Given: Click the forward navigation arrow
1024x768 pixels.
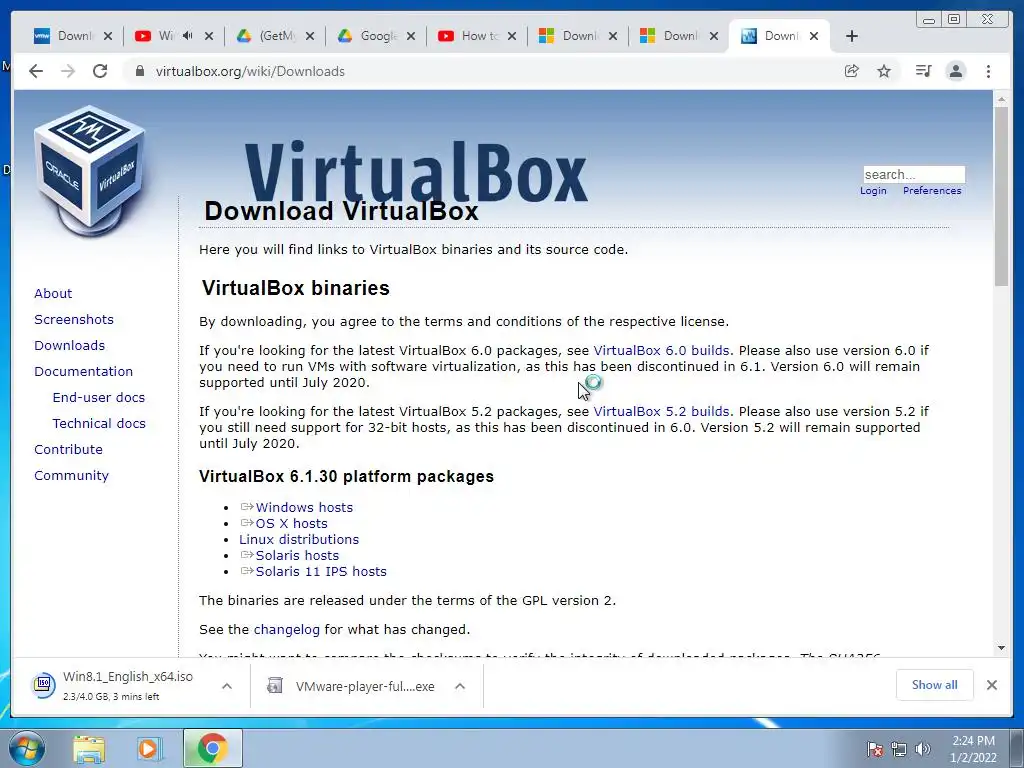Looking at the screenshot, I should coord(68,71).
